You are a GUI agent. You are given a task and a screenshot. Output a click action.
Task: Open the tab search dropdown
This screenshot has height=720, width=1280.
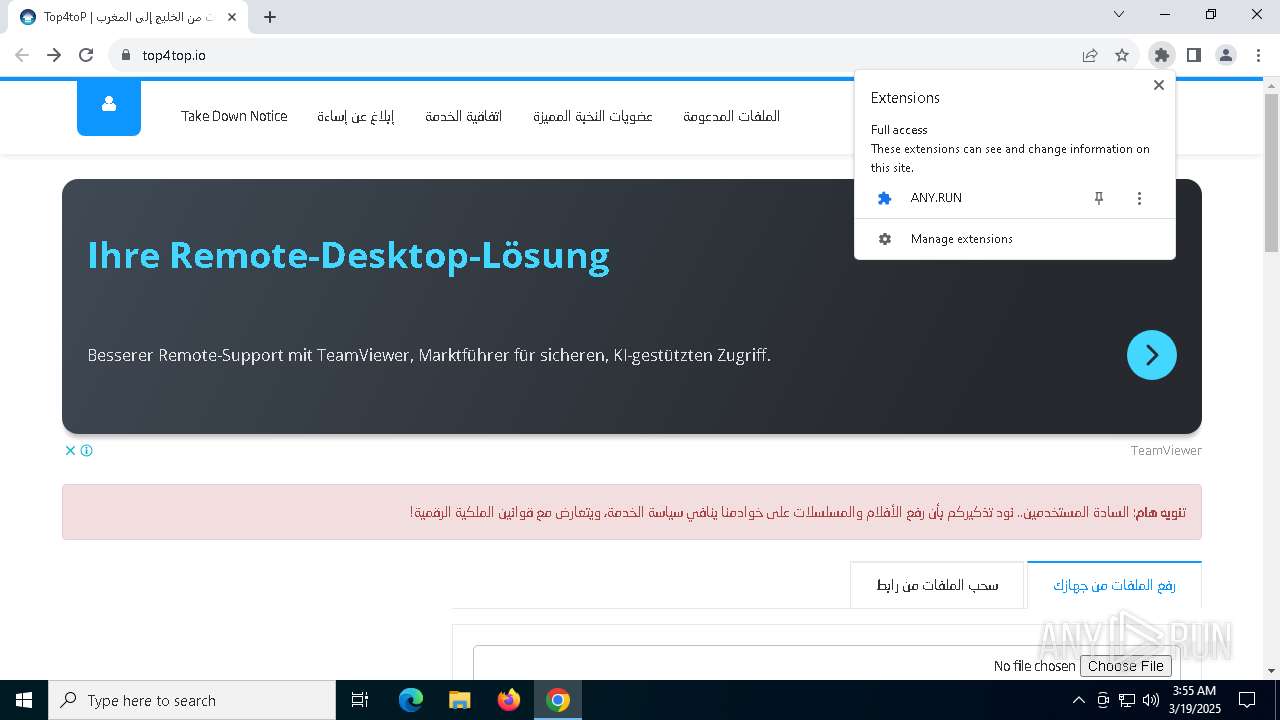pos(1119,14)
